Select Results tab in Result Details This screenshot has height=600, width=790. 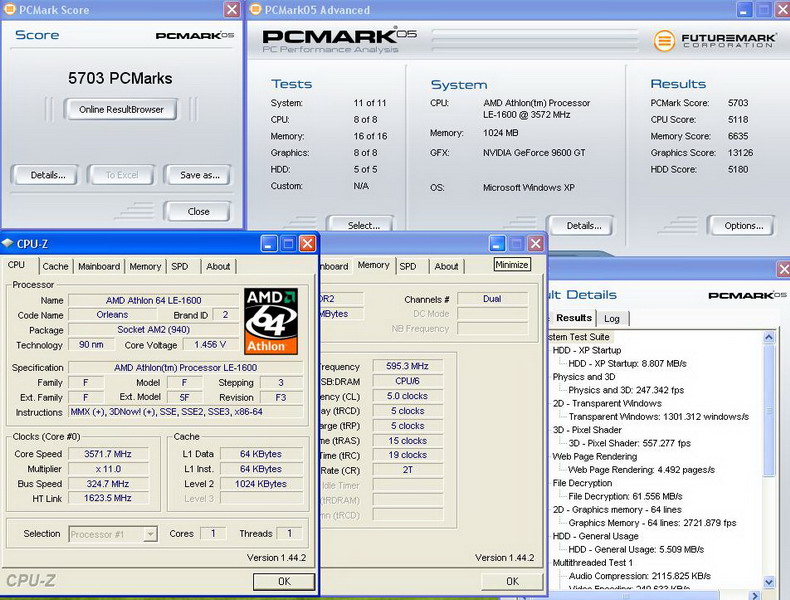(x=574, y=318)
